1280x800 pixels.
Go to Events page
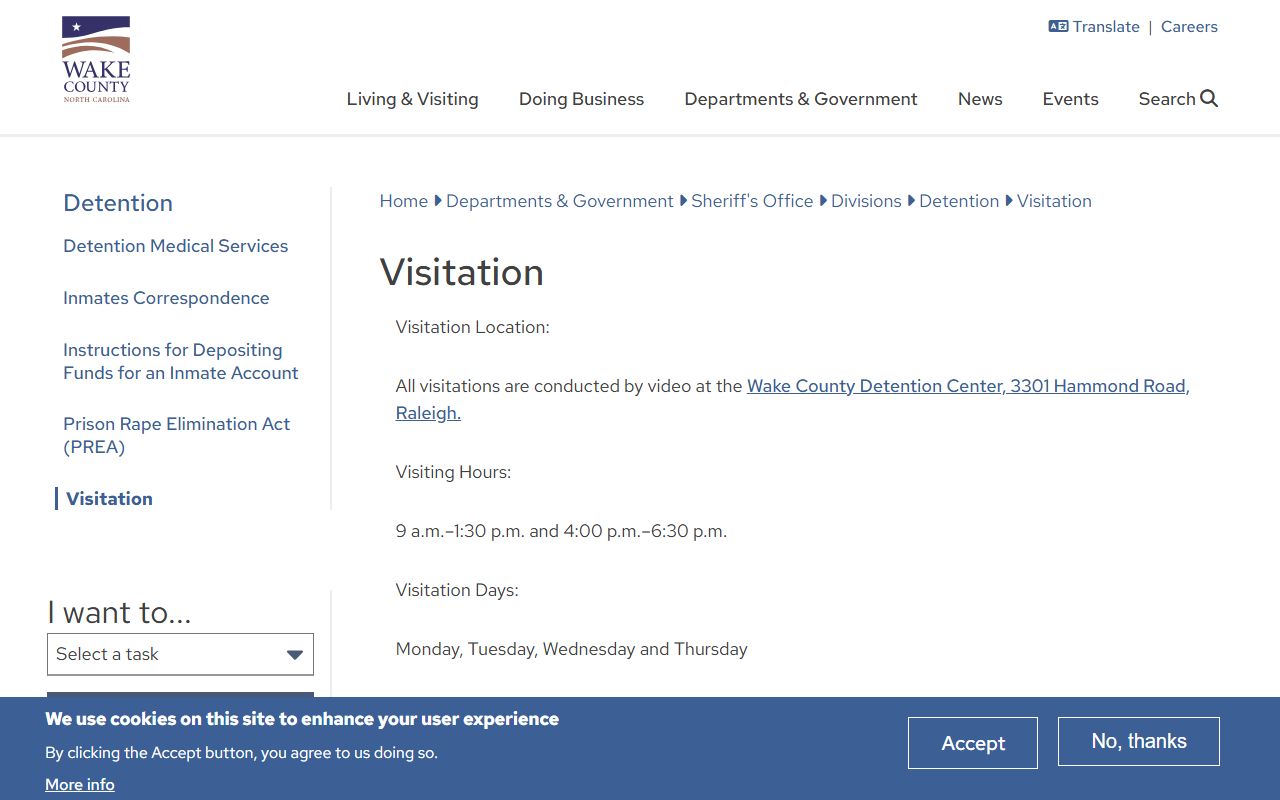[1071, 99]
